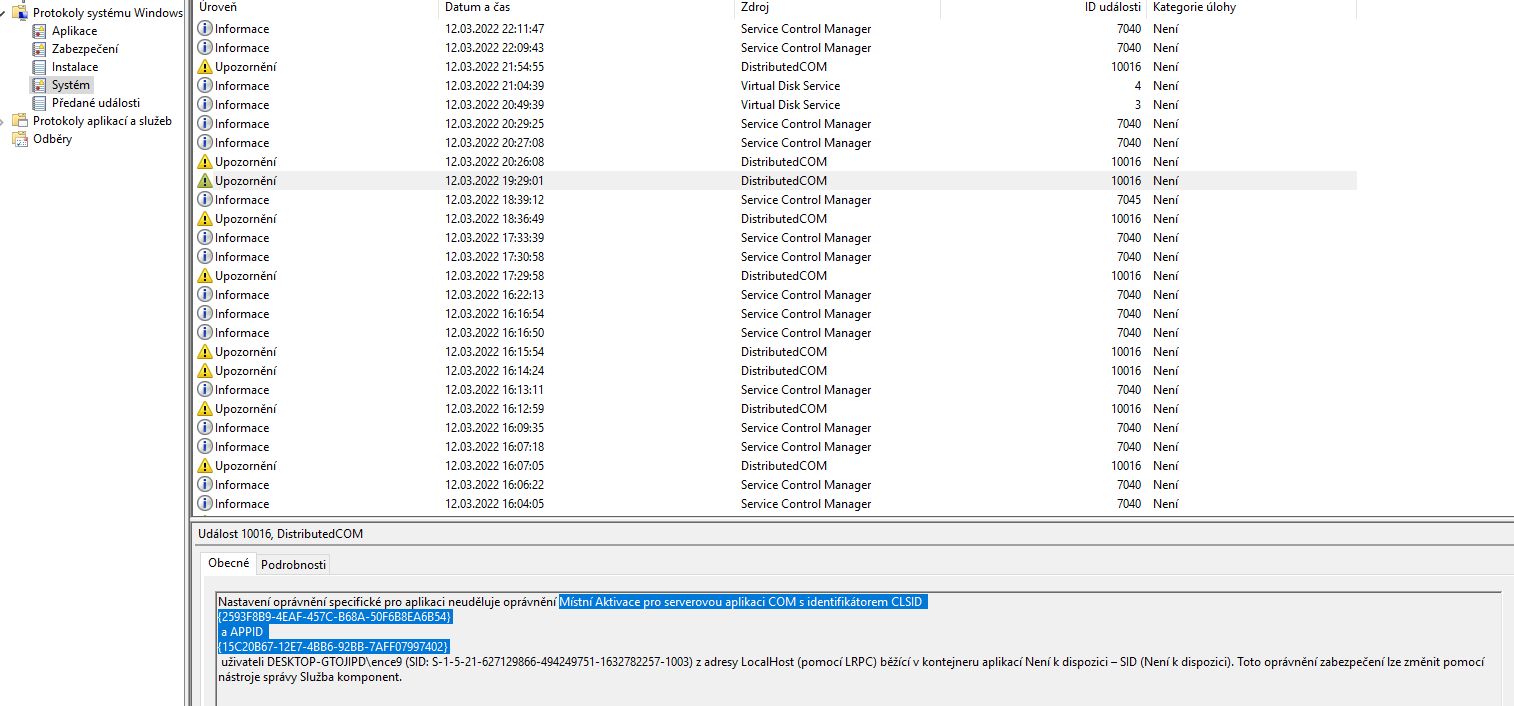
Task: Click the warning icon of the 16:12:59 event
Action: pyautogui.click(x=205, y=409)
